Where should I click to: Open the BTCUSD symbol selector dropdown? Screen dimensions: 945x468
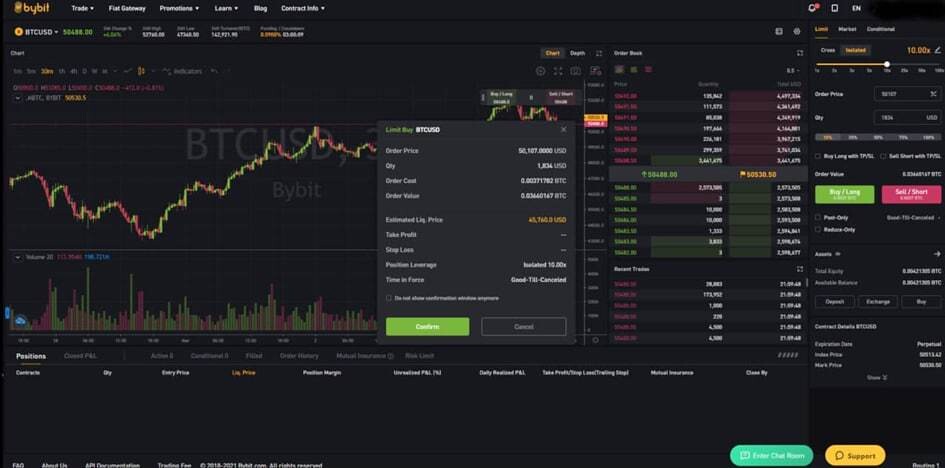pyautogui.click(x=42, y=32)
